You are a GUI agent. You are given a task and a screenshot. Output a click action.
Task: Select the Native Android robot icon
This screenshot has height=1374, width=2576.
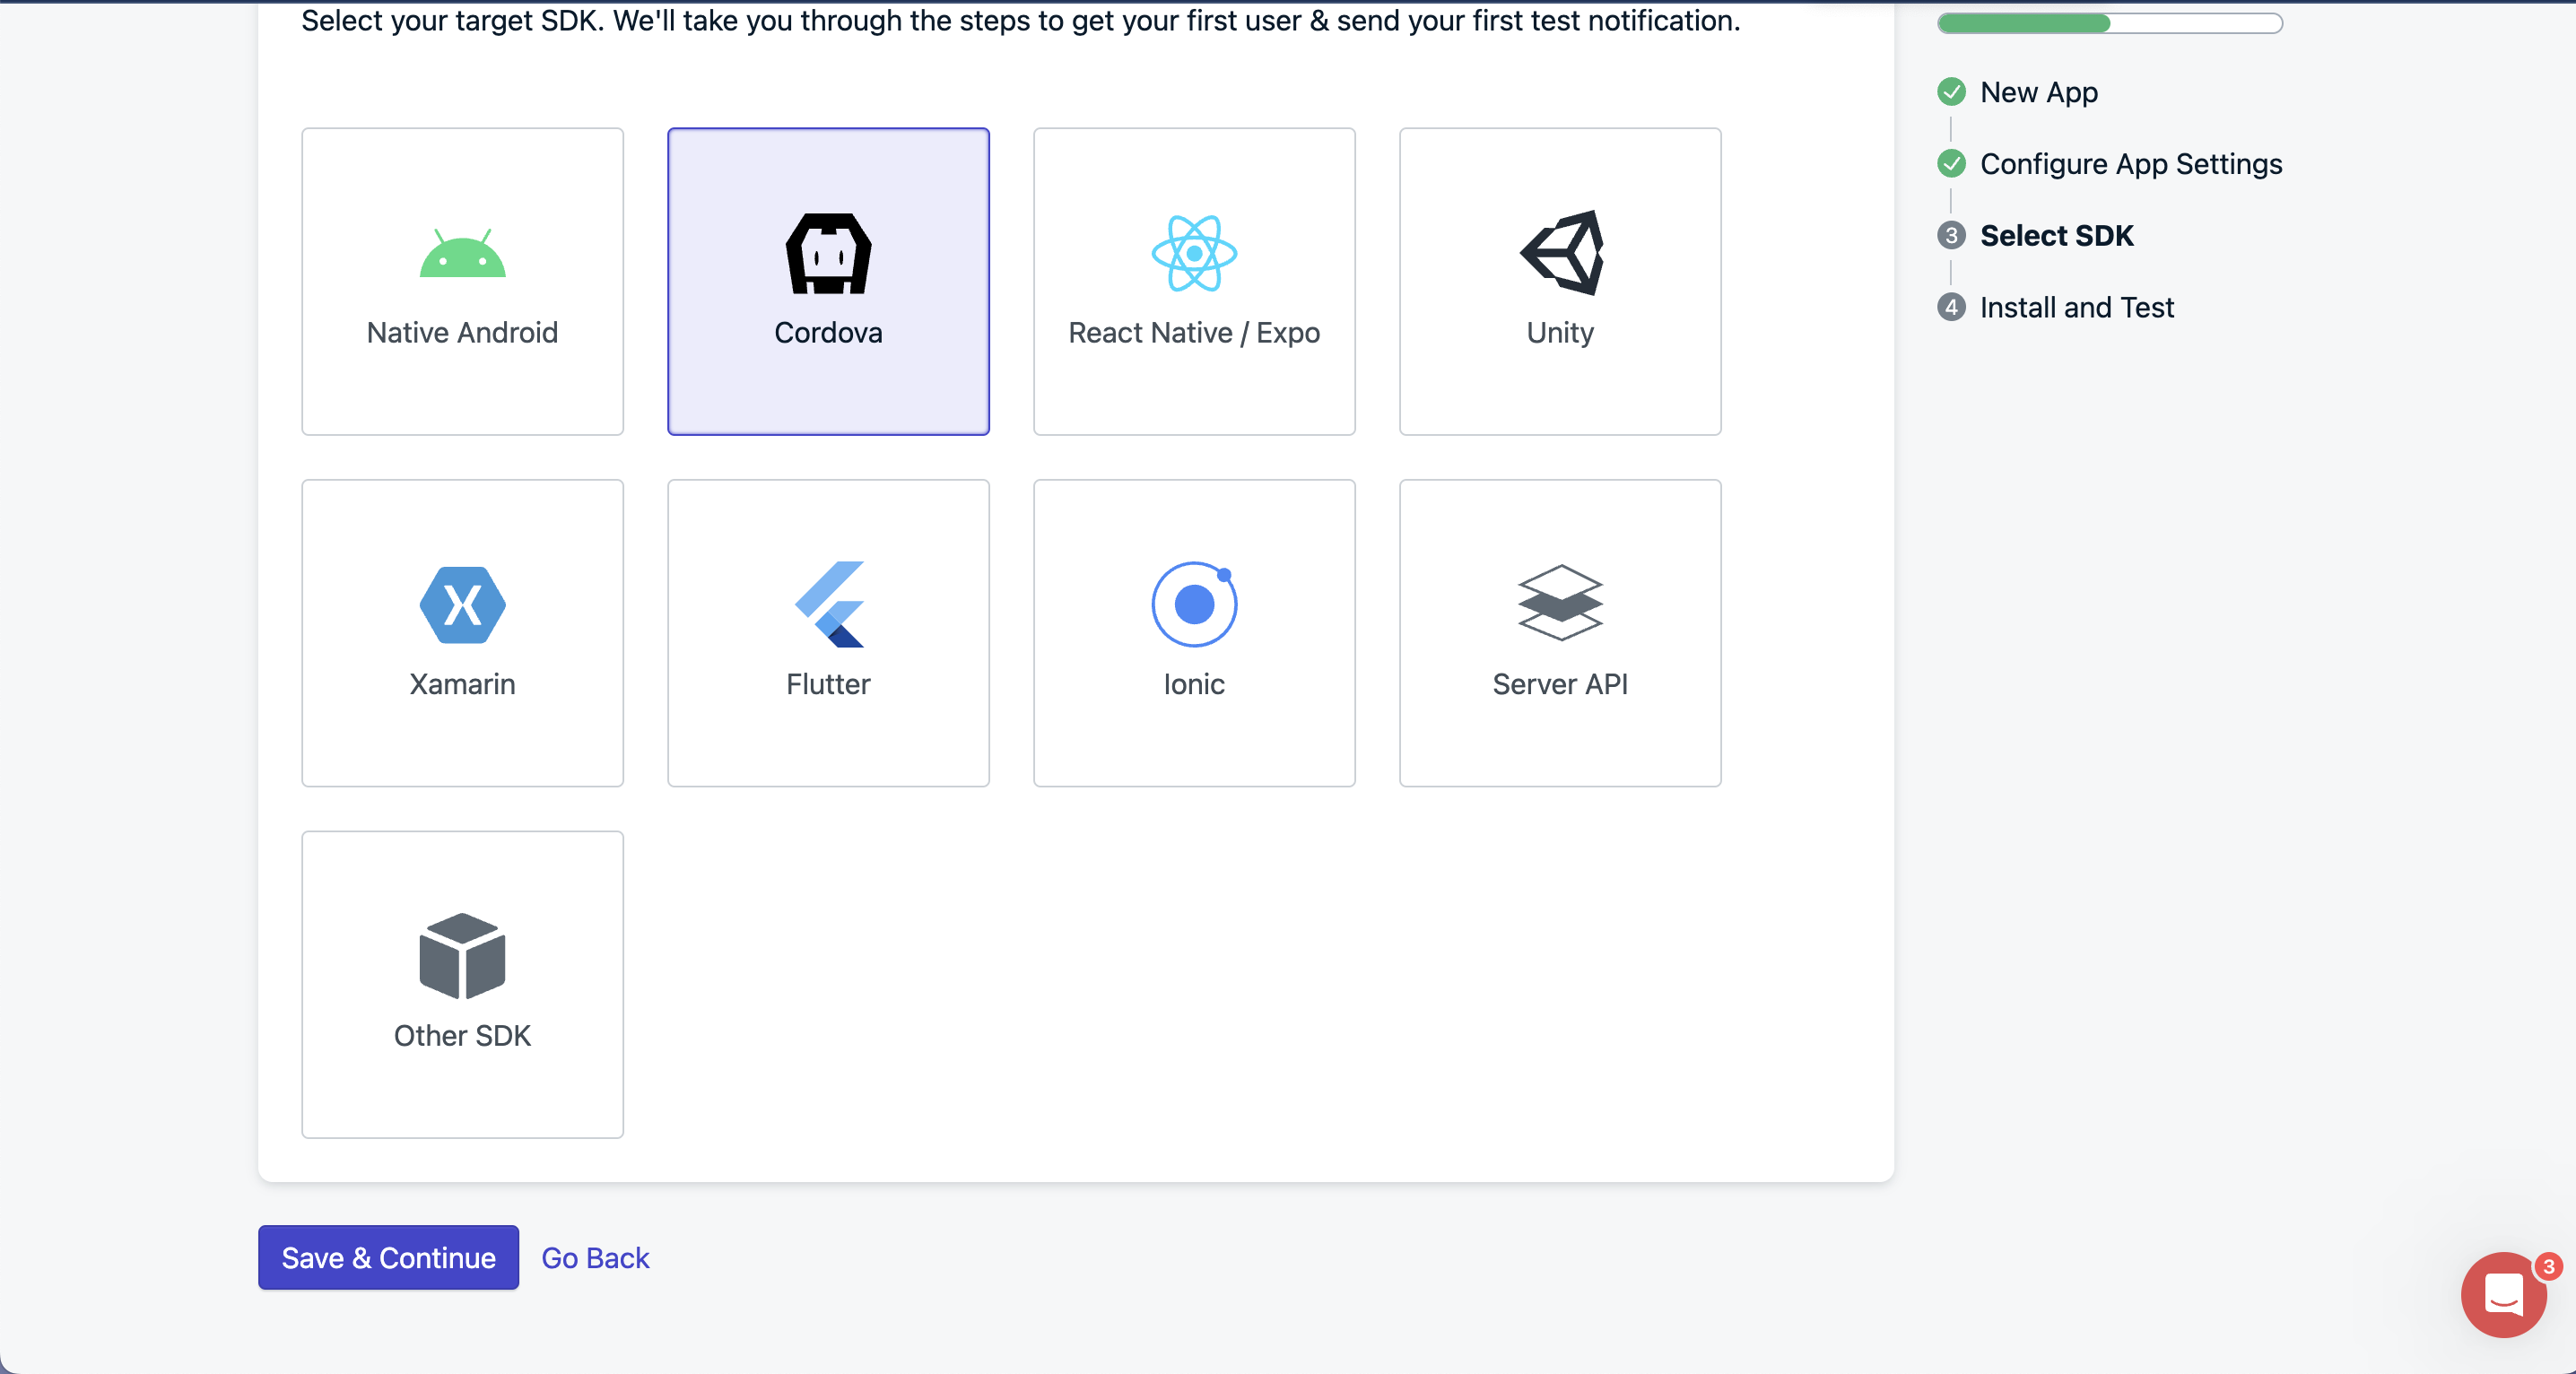[462, 253]
